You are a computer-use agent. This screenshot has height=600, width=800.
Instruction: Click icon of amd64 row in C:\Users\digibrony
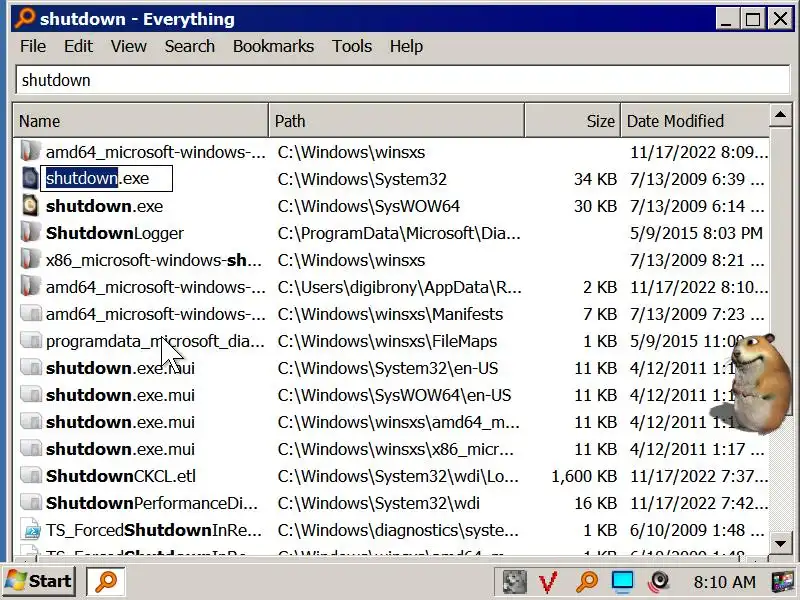(x=31, y=287)
